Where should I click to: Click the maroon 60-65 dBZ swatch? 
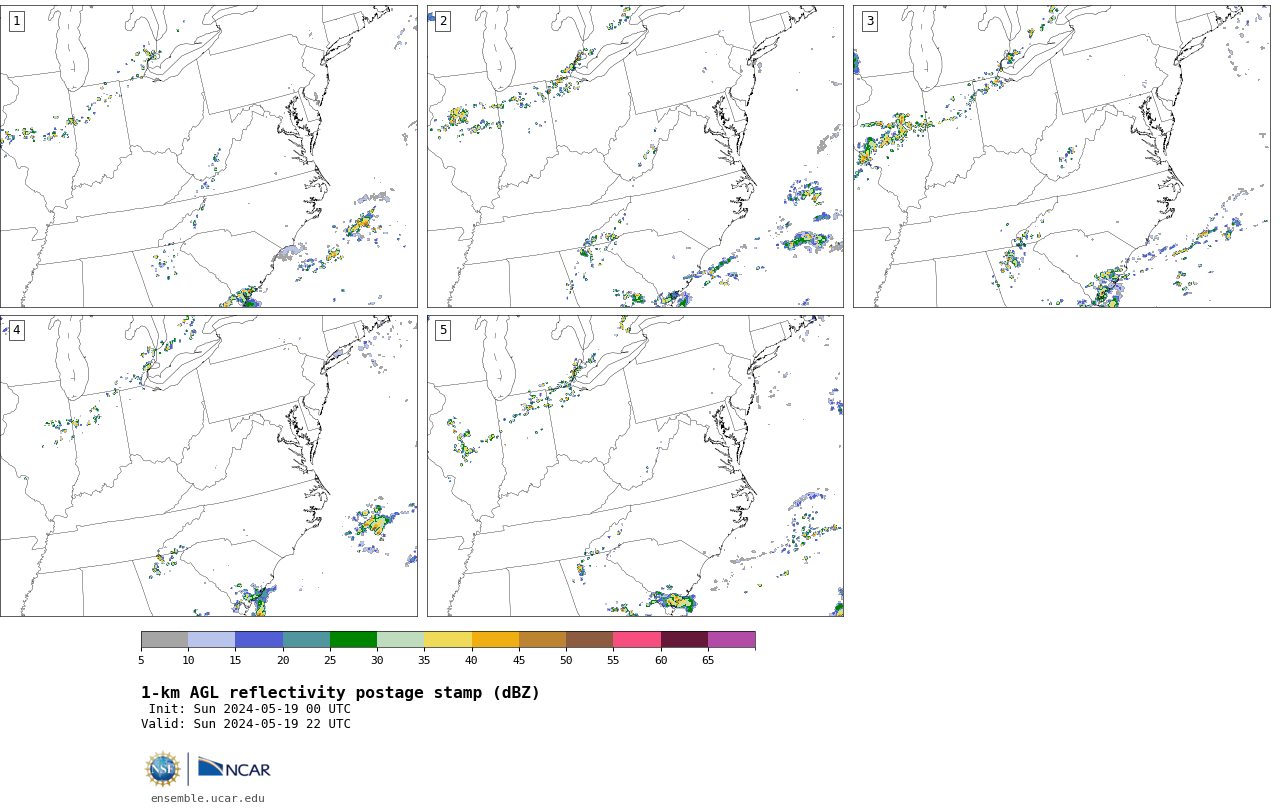(x=684, y=640)
